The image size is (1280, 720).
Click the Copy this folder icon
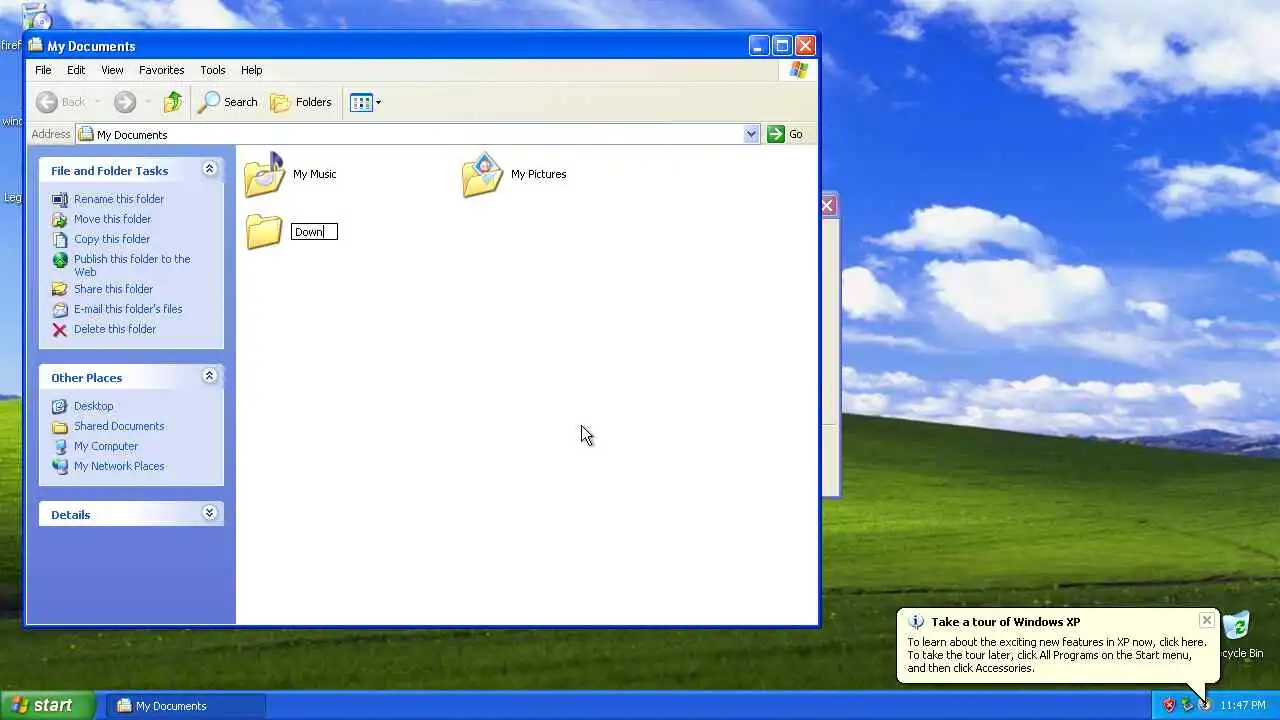coord(60,239)
